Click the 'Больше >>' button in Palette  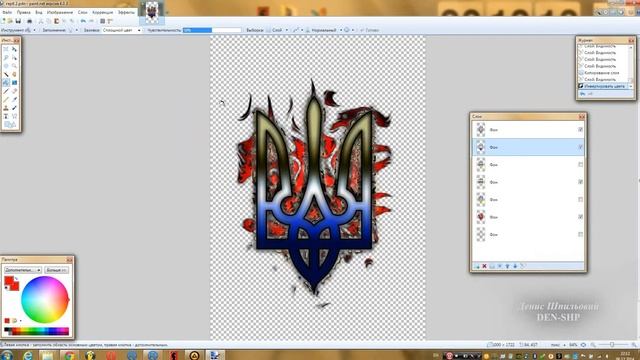pos(56,270)
